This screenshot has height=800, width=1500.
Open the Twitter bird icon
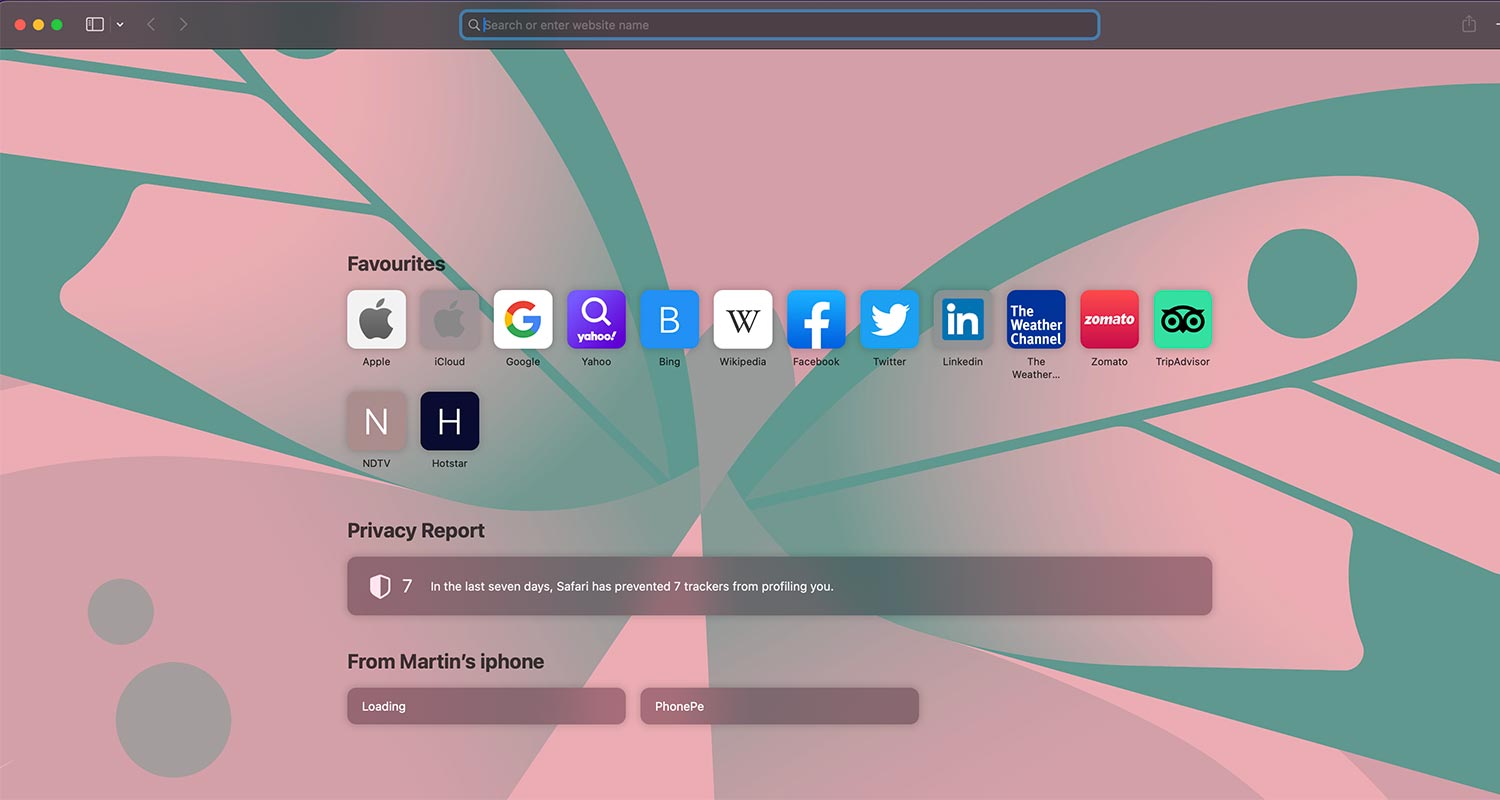(889, 320)
